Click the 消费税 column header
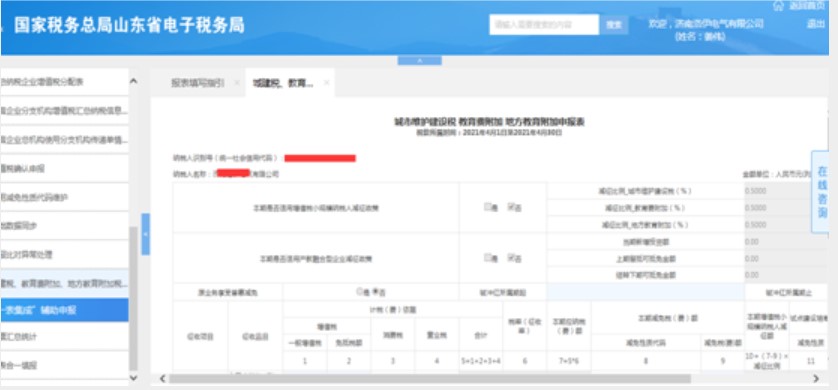The image size is (838, 390). point(393,335)
